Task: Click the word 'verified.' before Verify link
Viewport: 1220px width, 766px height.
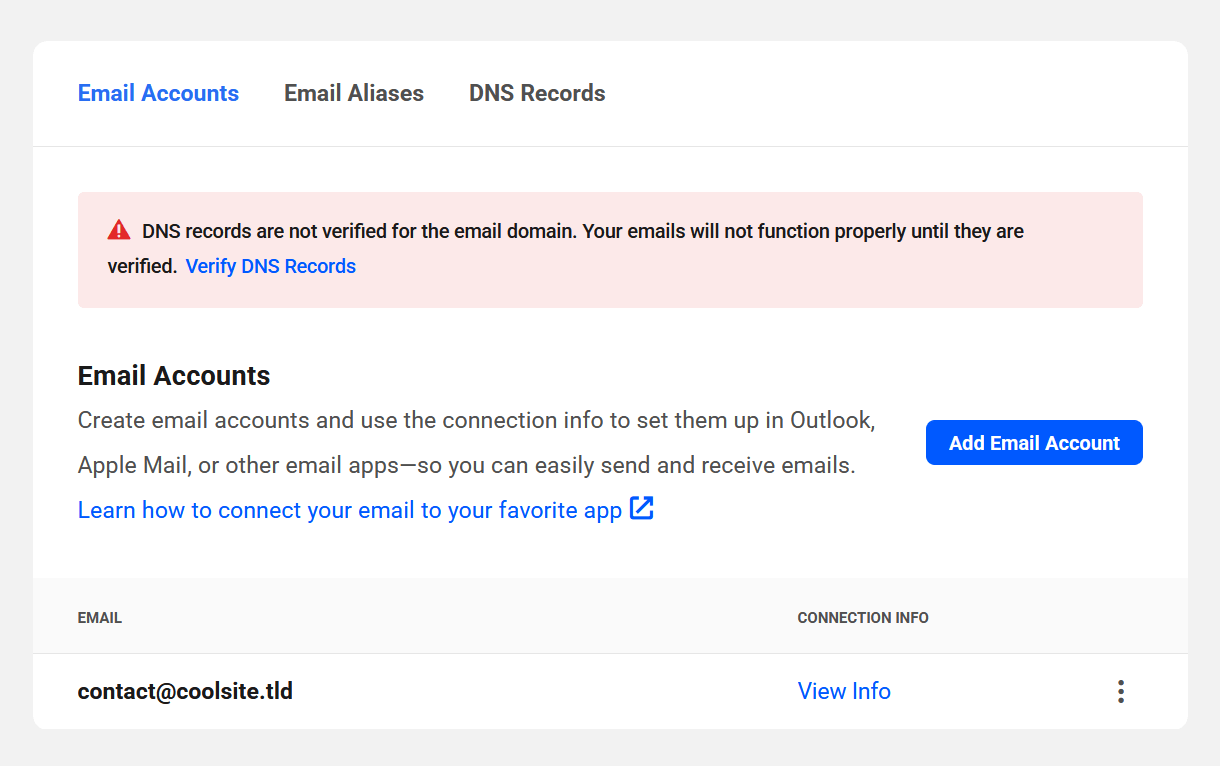Action: click(x=142, y=266)
